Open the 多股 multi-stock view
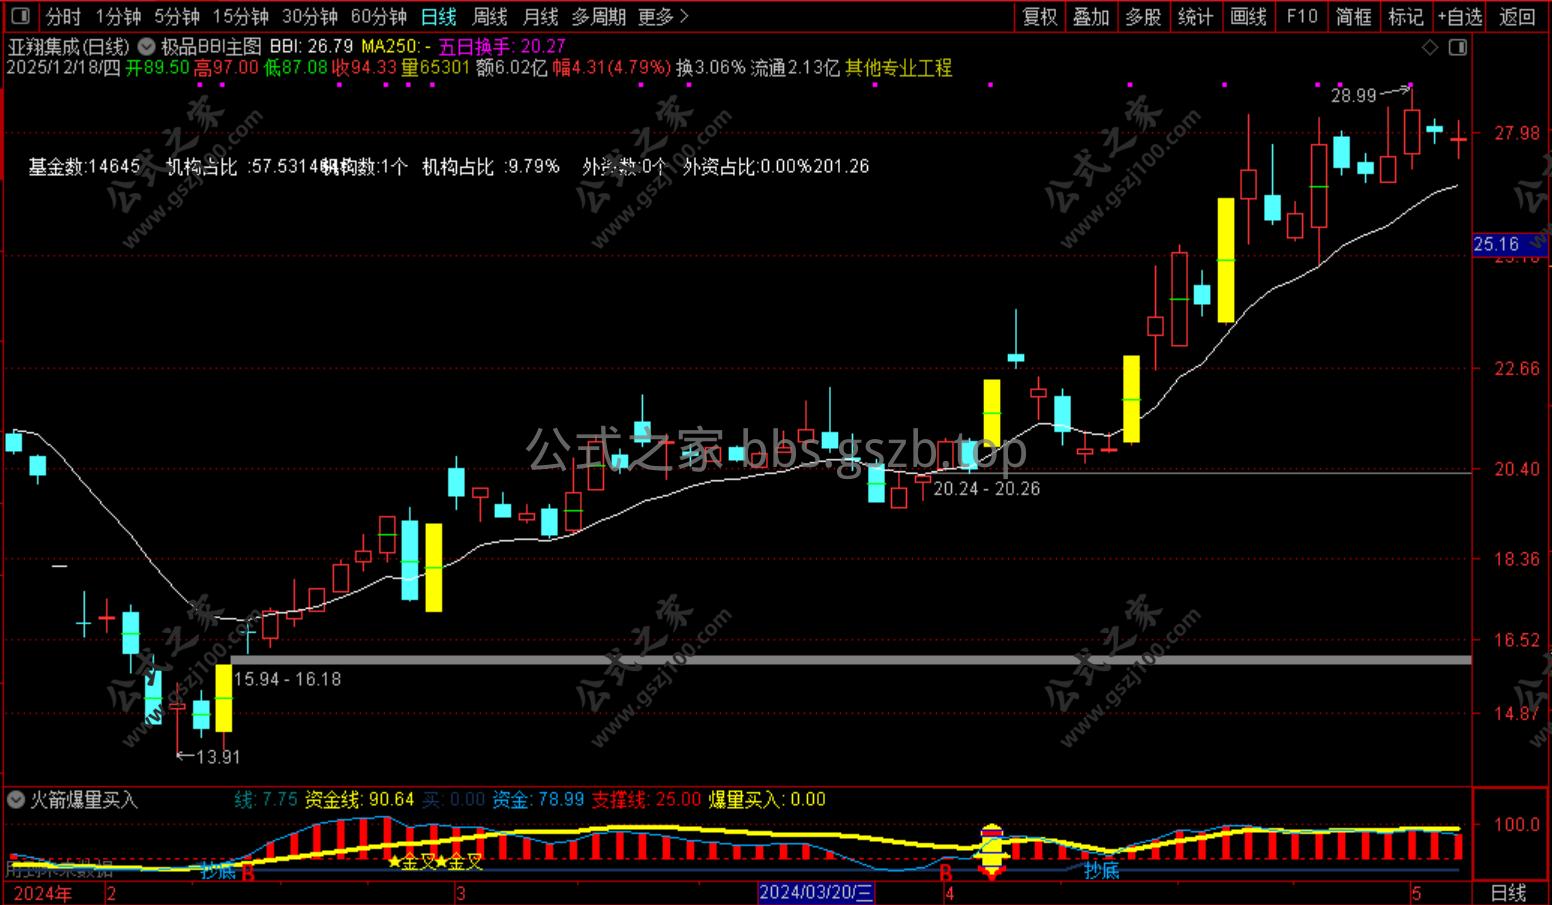Viewport: 1552px width, 905px height. pyautogui.click(x=1144, y=17)
